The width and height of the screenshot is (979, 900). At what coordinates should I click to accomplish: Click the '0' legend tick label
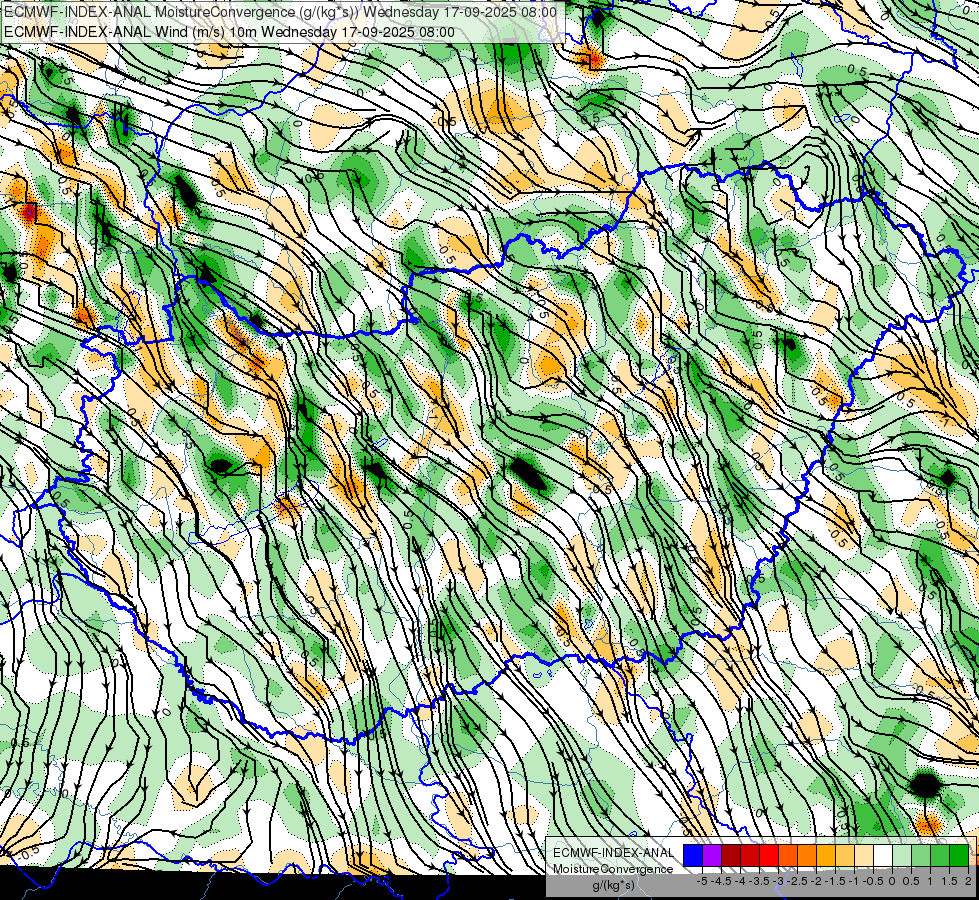pyautogui.click(x=892, y=881)
